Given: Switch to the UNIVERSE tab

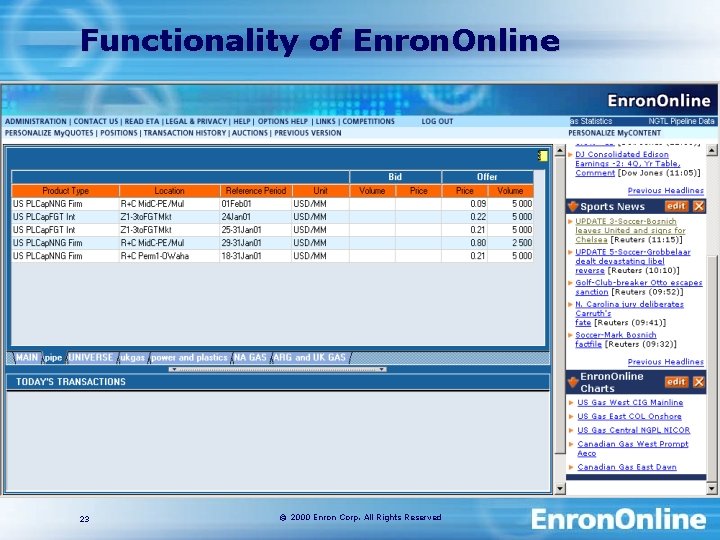Looking at the screenshot, I should tap(91, 358).
